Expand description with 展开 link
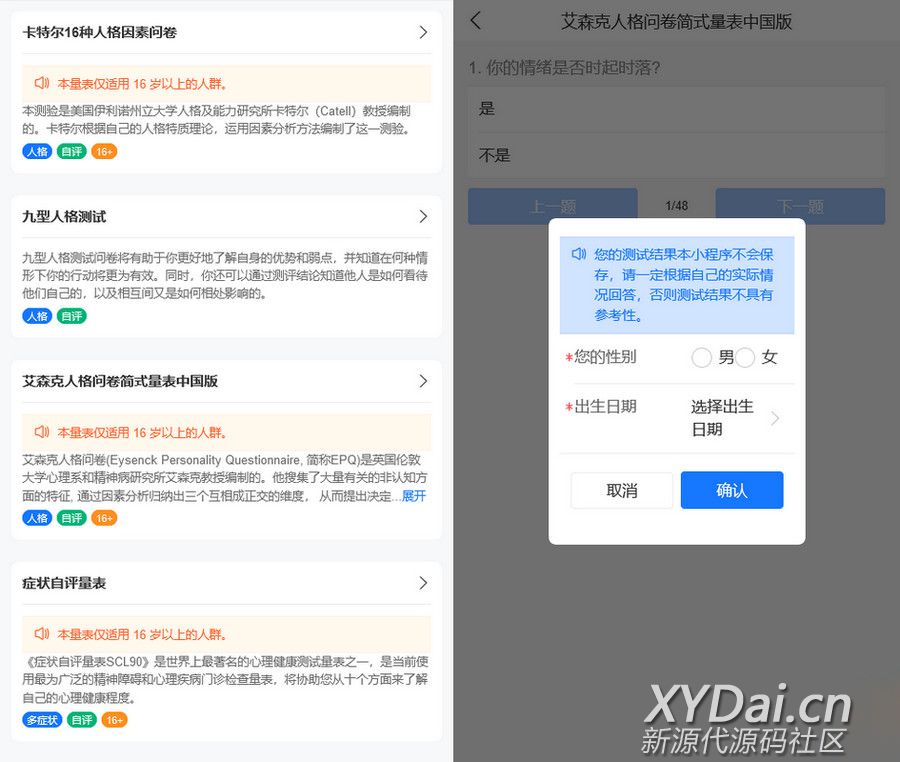Image resolution: width=900 pixels, height=762 pixels. click(413, 496)
